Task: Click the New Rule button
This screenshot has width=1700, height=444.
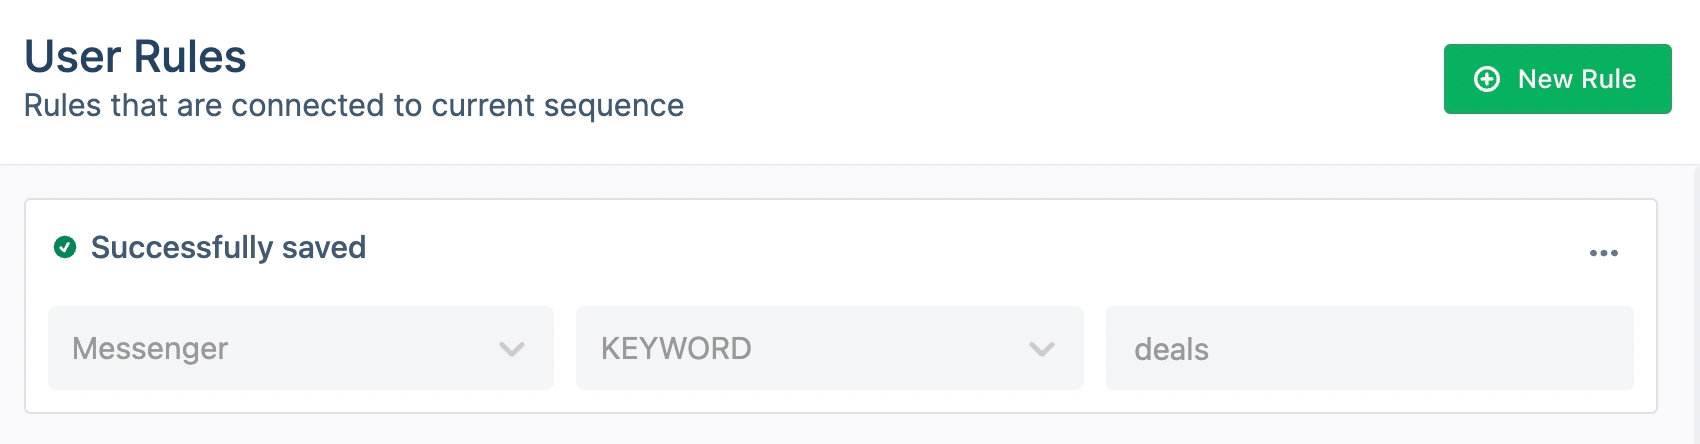Action: pos(1557,79)
